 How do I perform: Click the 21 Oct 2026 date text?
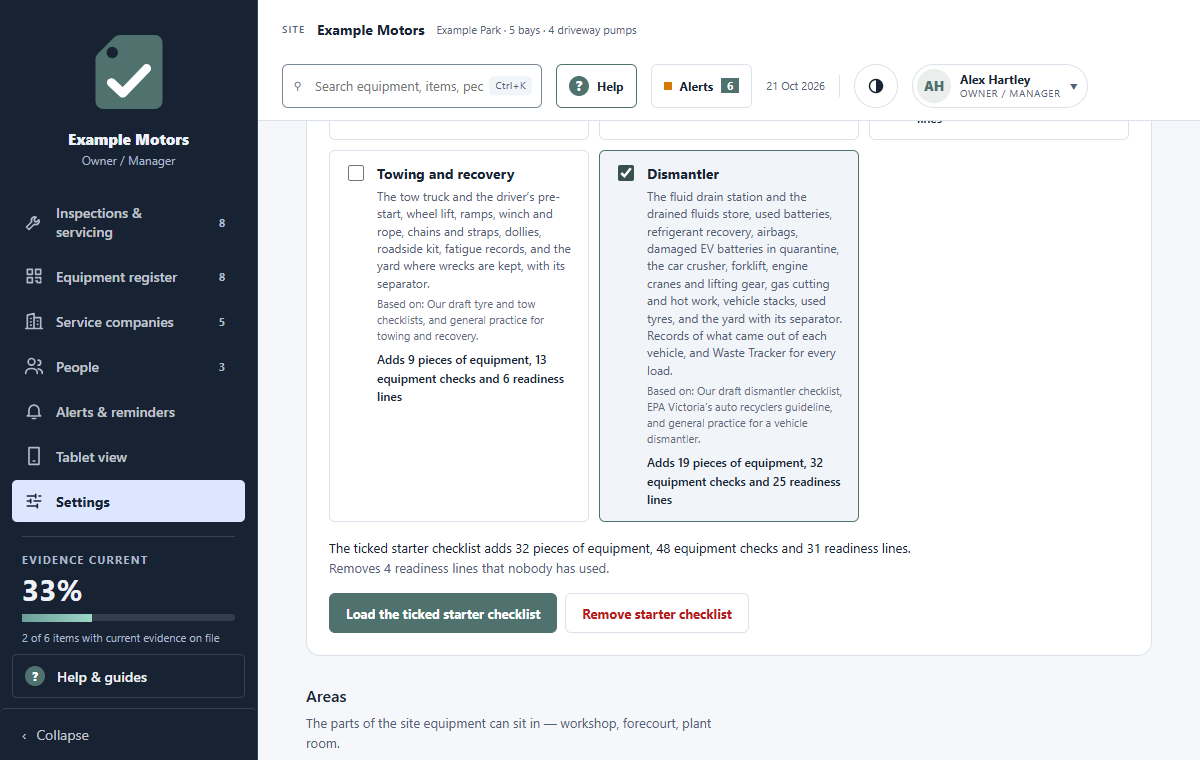point(795,86)
